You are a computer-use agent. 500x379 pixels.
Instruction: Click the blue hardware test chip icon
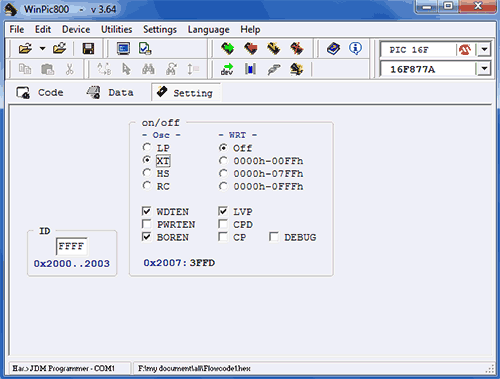[250, 69]
